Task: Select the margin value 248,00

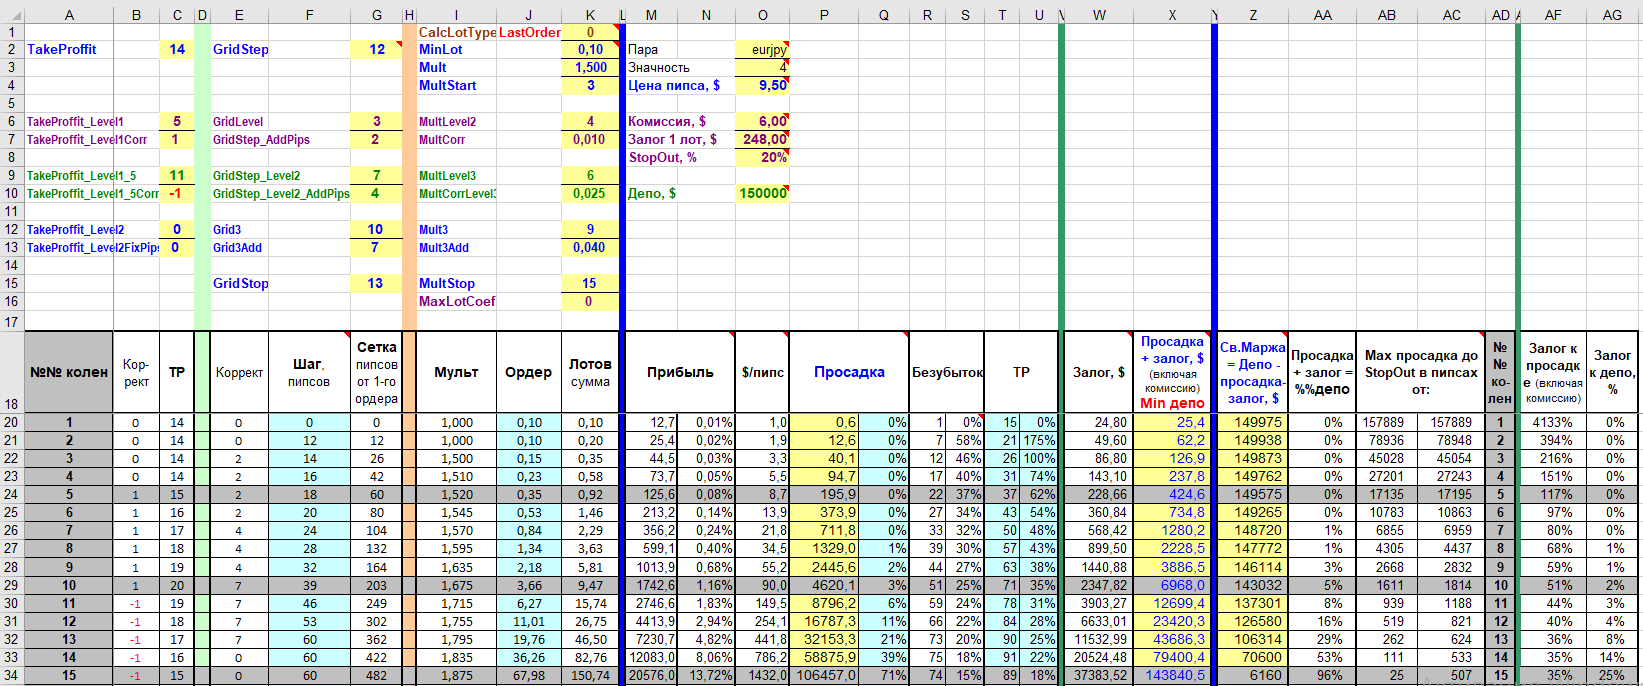Action: pos(762,139)
